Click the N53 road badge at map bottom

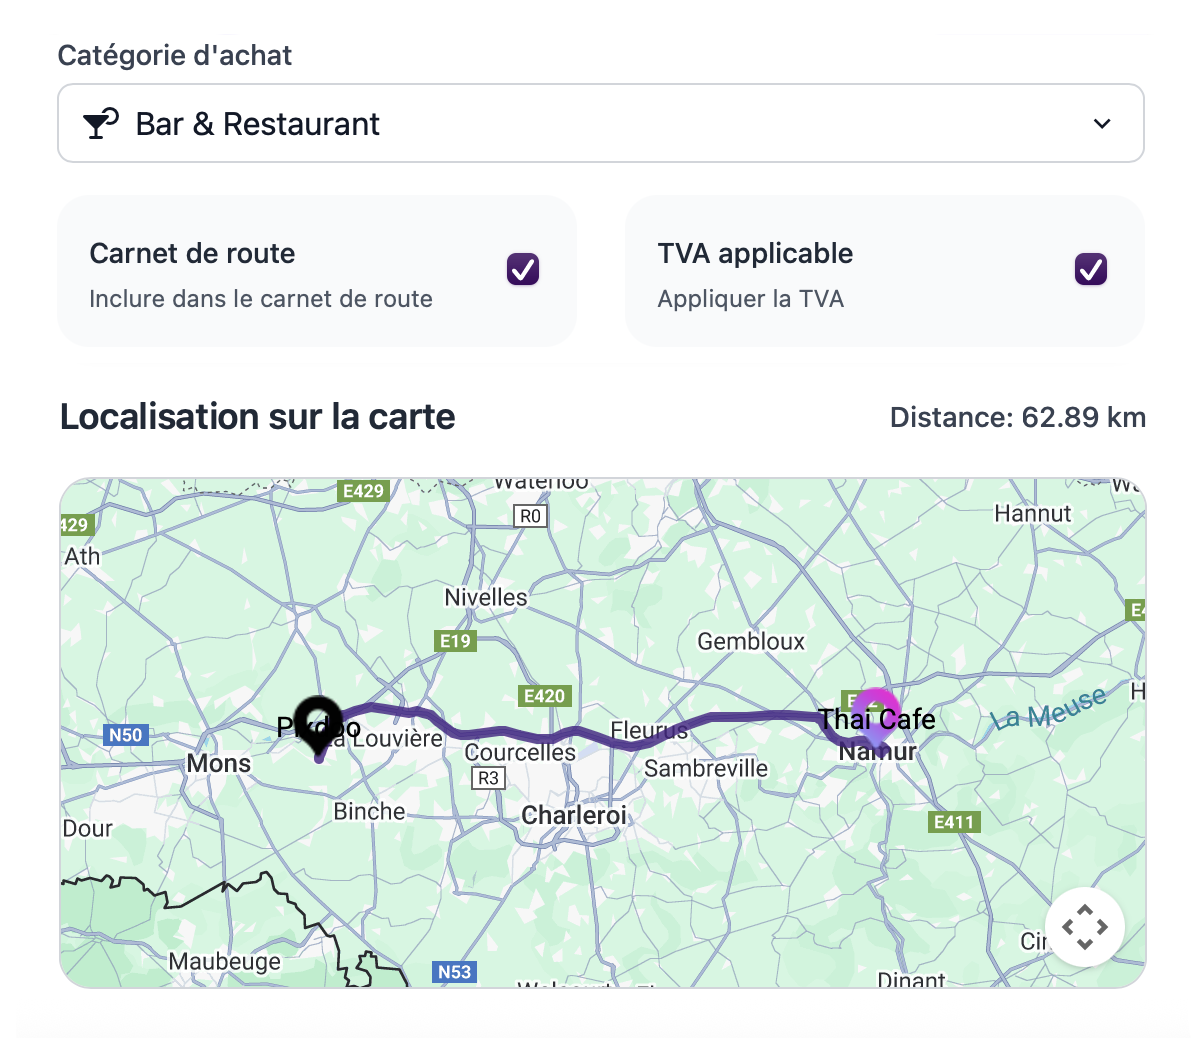click(x=455, y=971)
